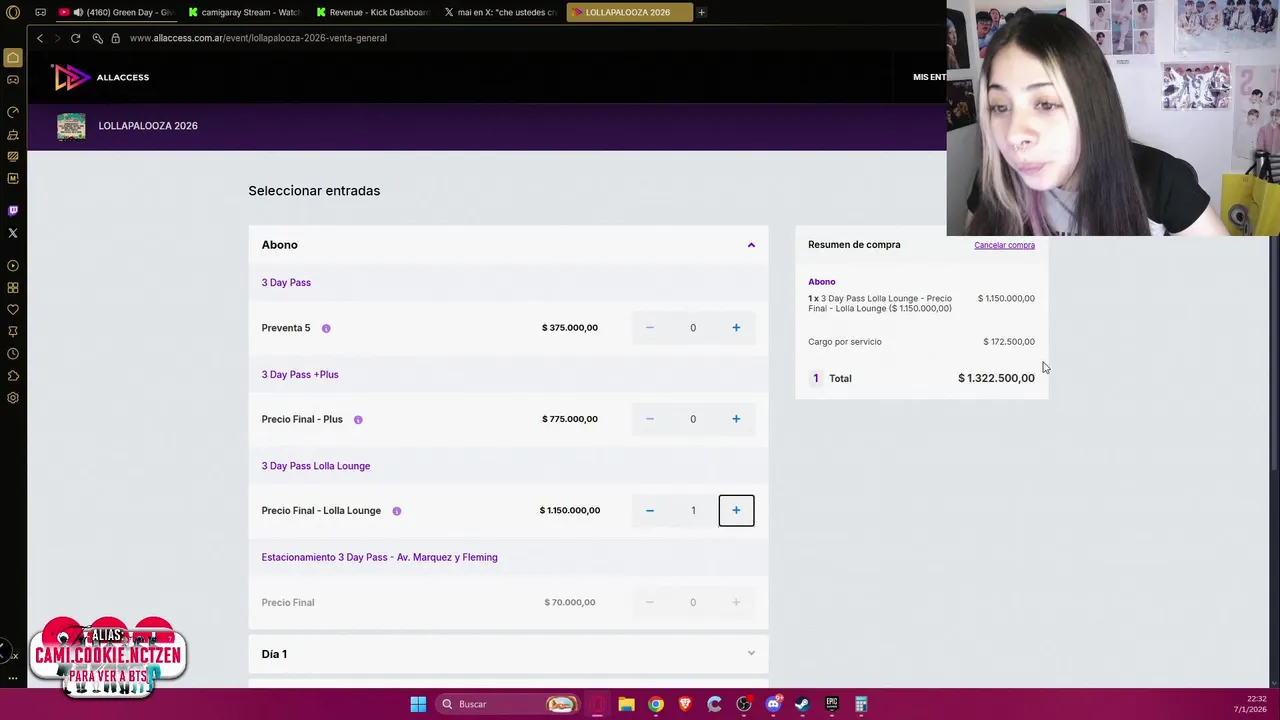Open Twitch panel in browser sidebar

click(13, 210)
